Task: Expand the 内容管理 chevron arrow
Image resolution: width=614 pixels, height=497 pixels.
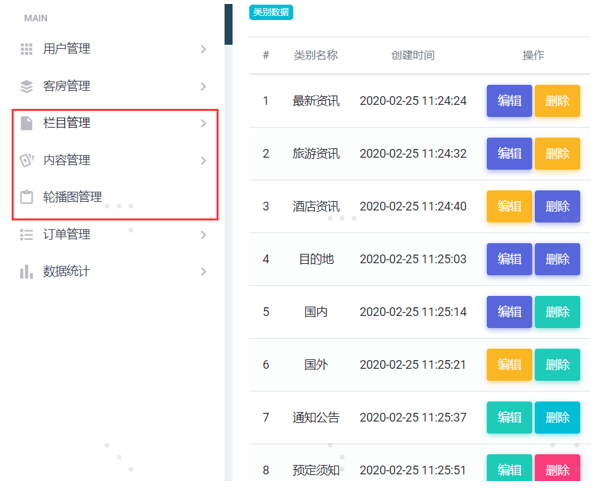Action: click(x=203, y=161)
